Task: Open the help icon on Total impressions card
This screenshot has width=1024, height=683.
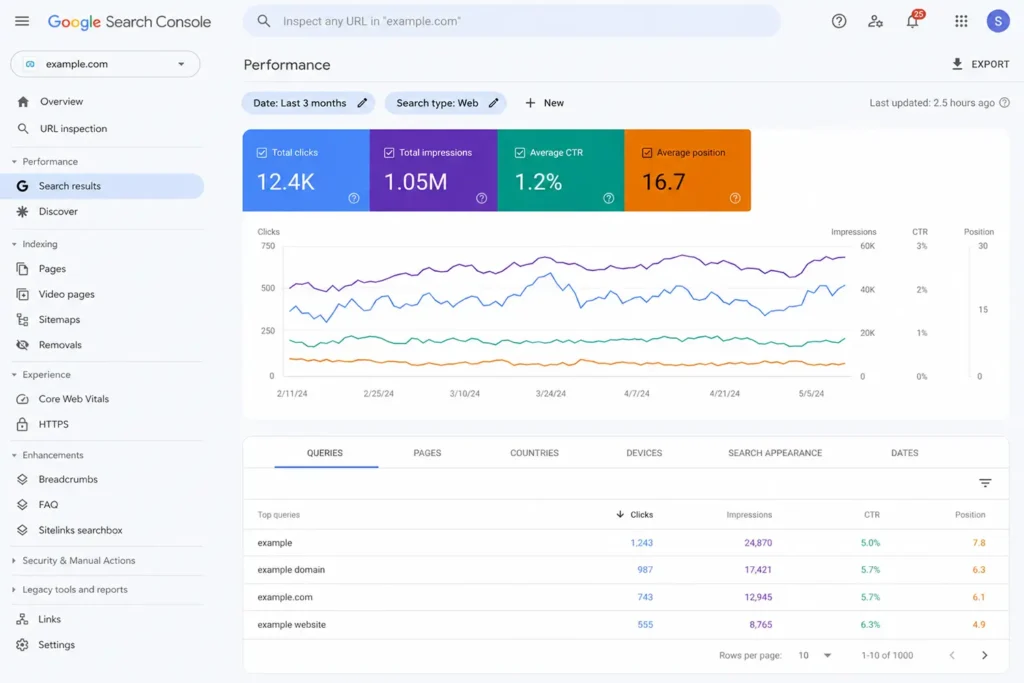Action: 481,198
